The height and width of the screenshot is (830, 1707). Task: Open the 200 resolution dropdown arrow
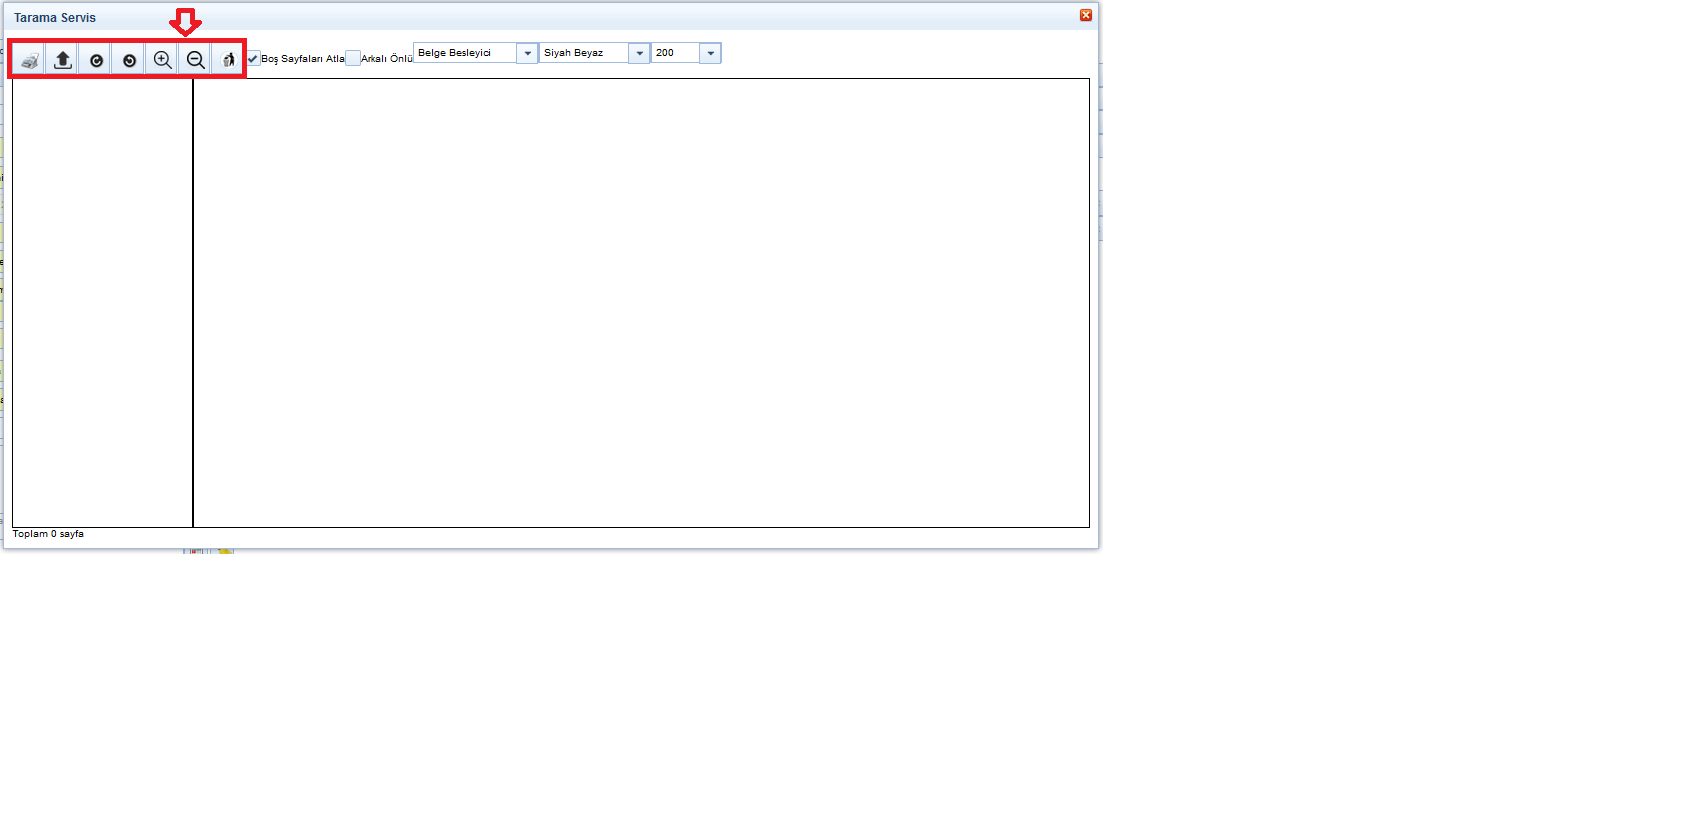tap(710, 53)
